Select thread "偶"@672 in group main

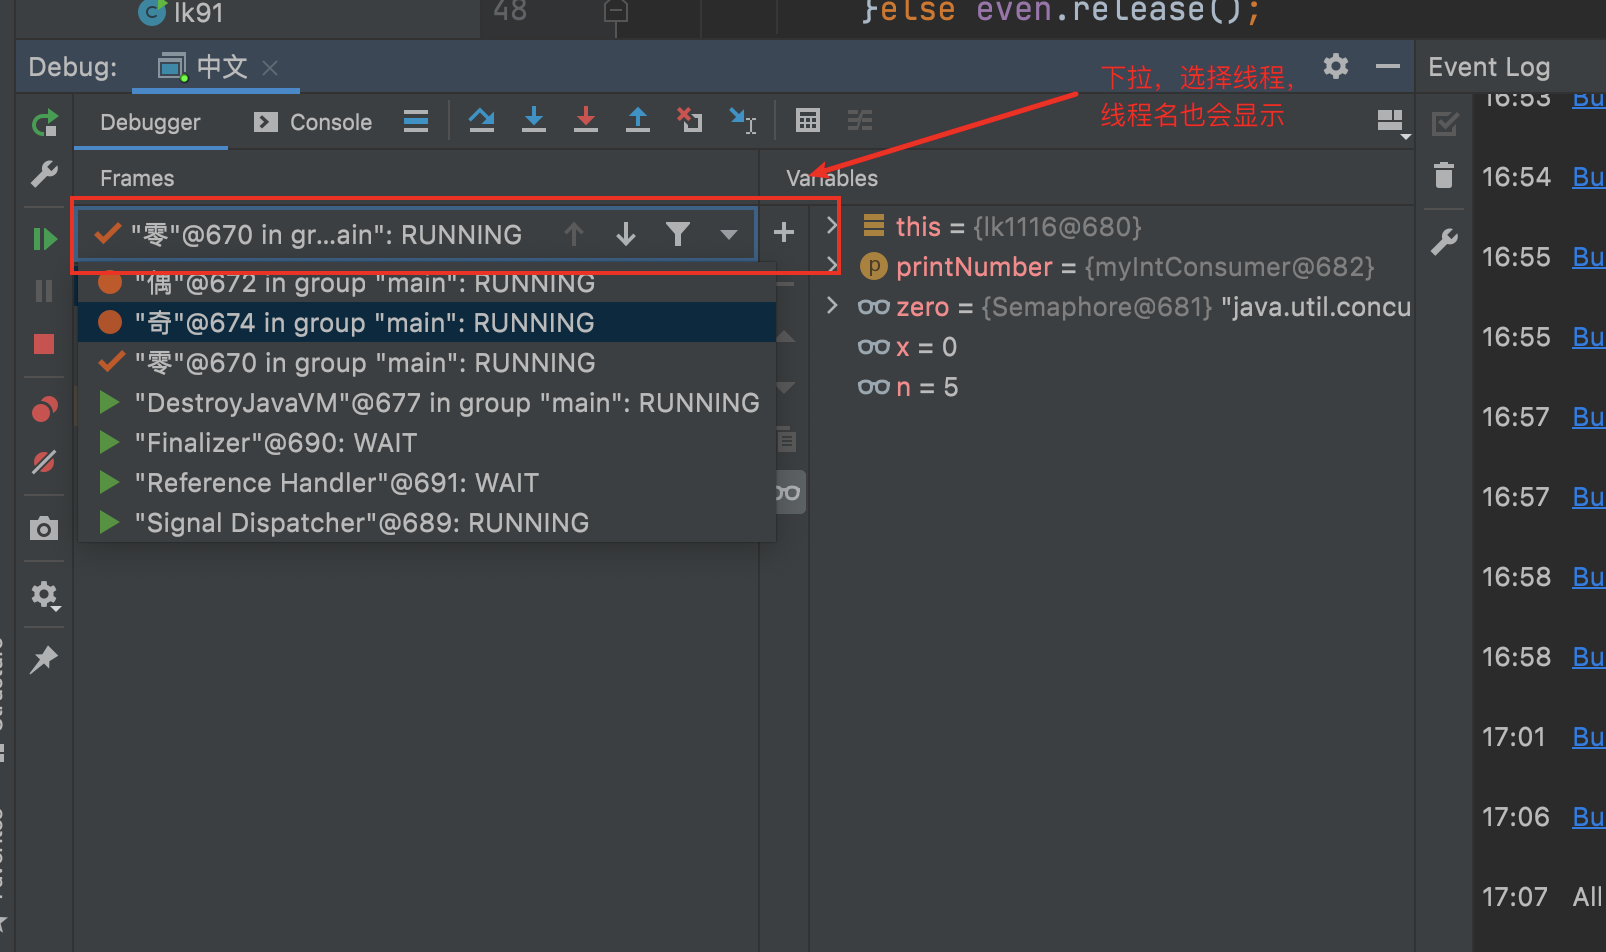(427, 283)
